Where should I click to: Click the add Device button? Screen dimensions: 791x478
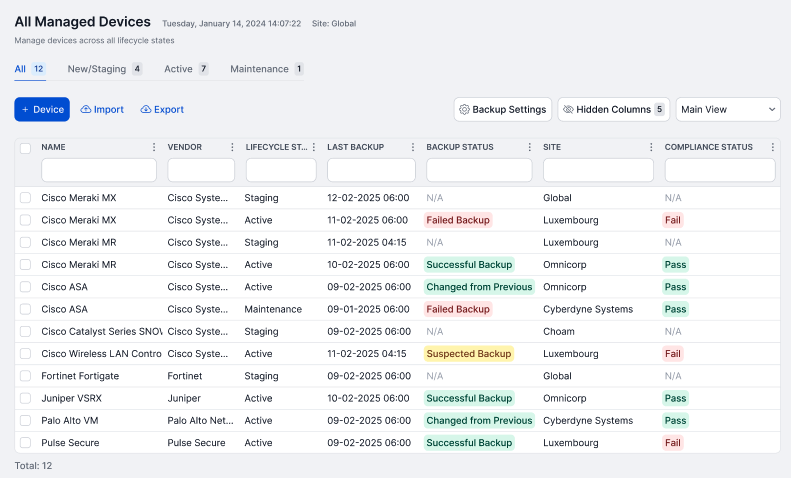[42, 110]
